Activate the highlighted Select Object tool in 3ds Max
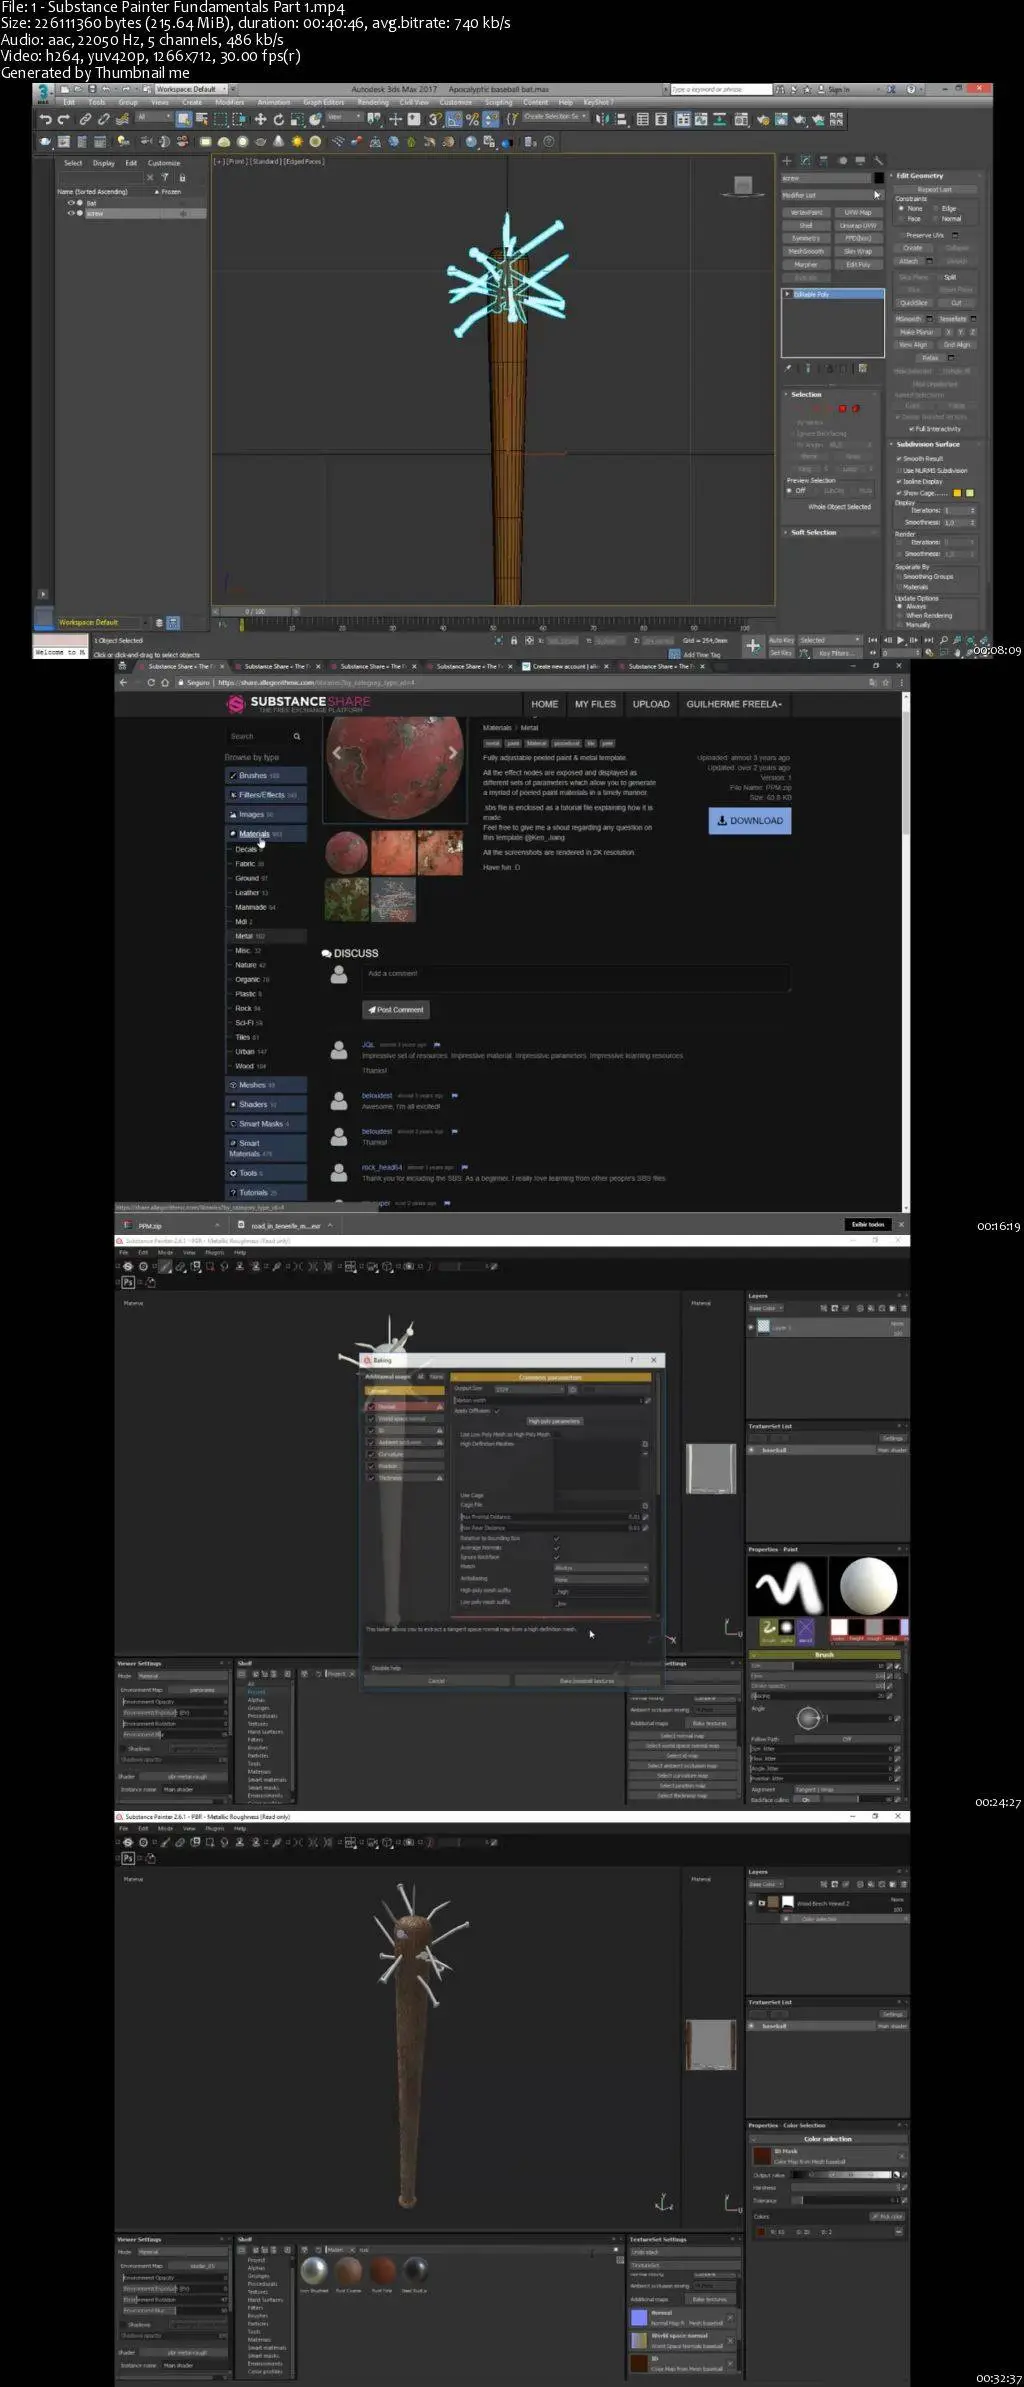Screen dimensions: 1024x2387 point(184,119)
